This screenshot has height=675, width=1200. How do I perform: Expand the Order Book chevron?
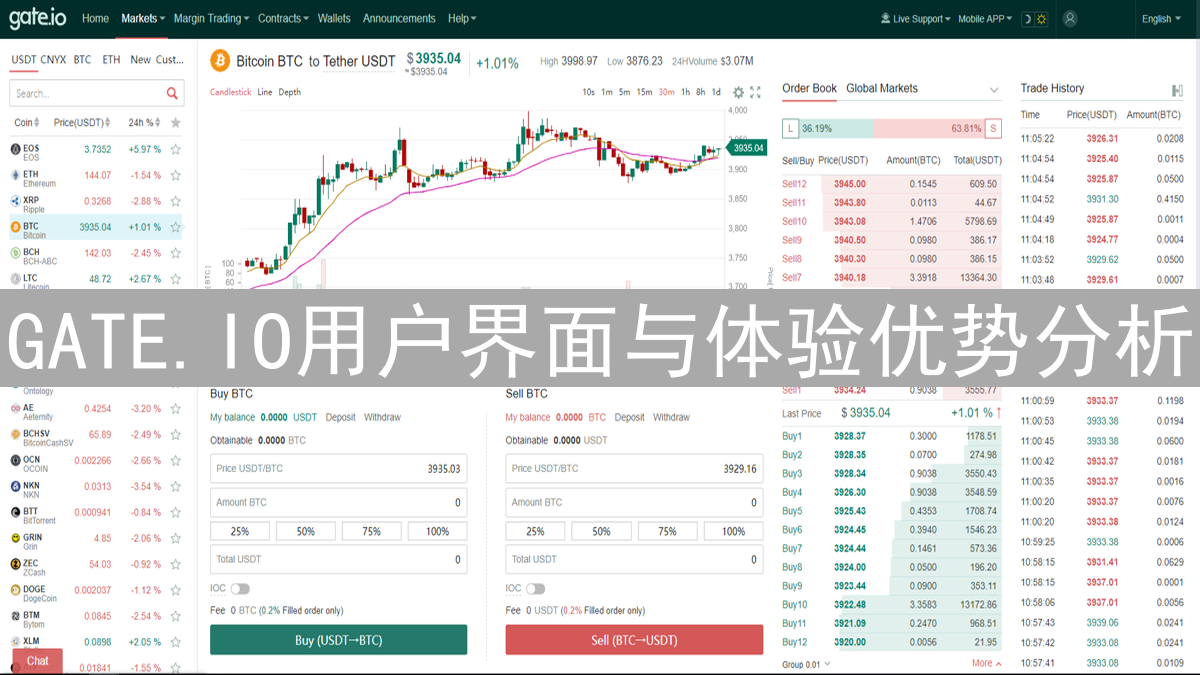coord(994,90)
